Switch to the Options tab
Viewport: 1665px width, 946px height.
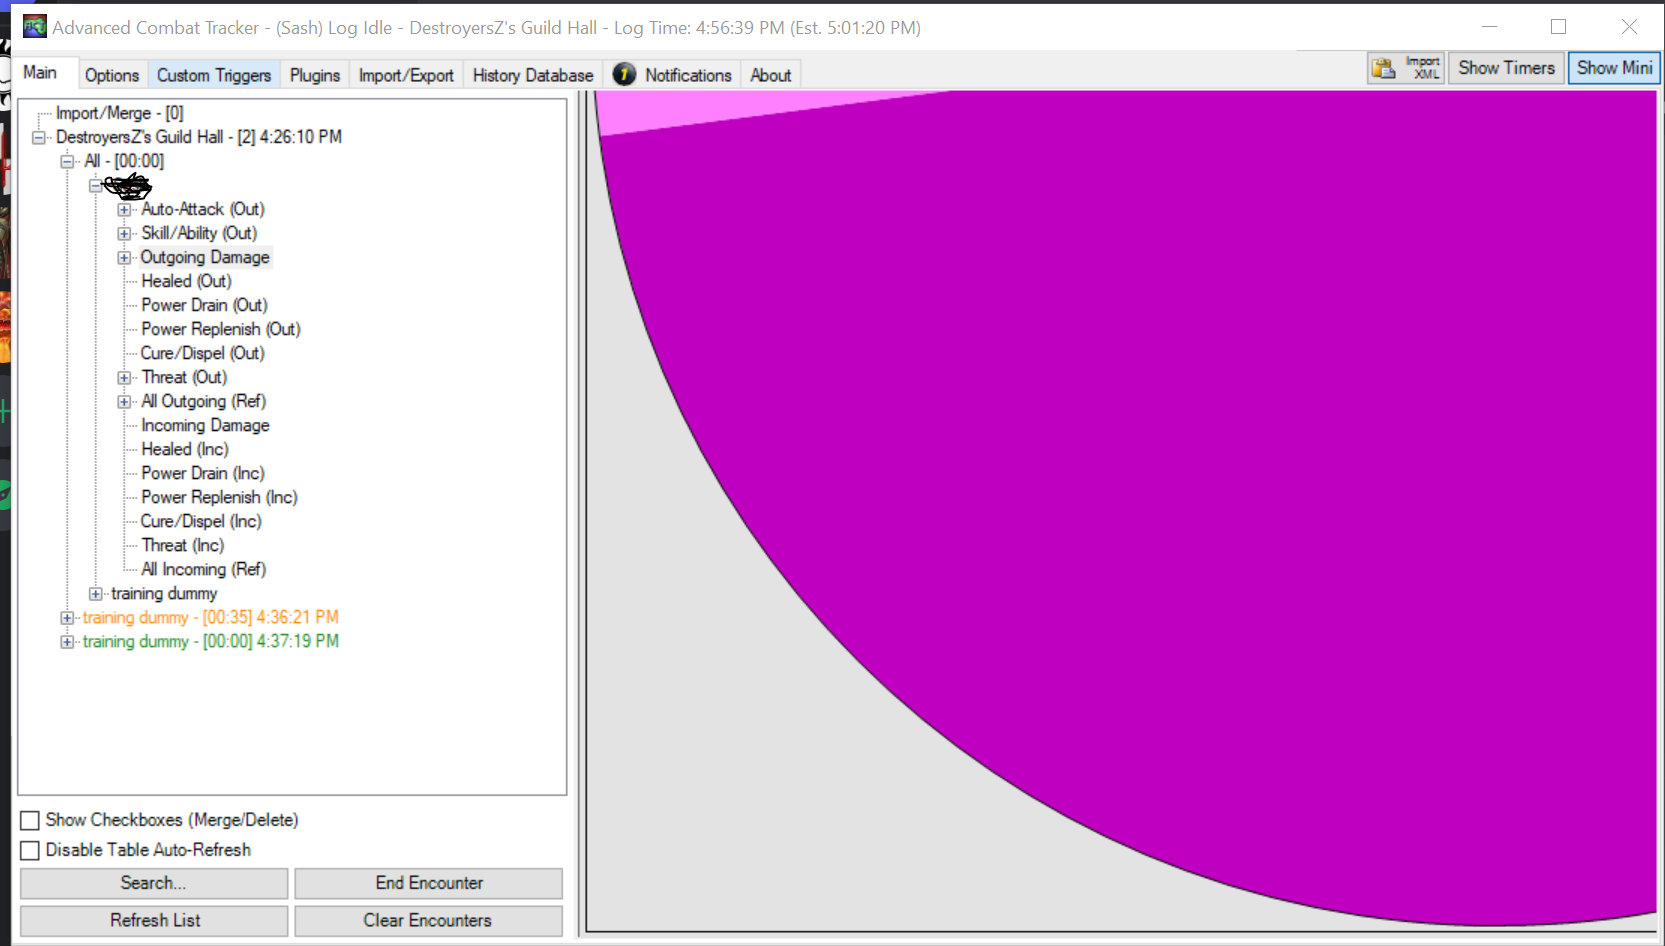112,74
